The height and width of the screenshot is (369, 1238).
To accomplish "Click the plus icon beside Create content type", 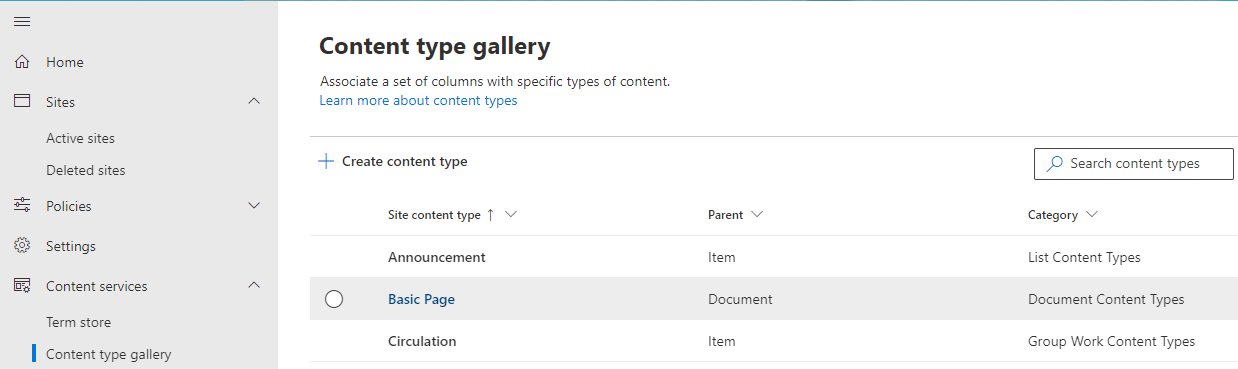I will coord(326,161).
